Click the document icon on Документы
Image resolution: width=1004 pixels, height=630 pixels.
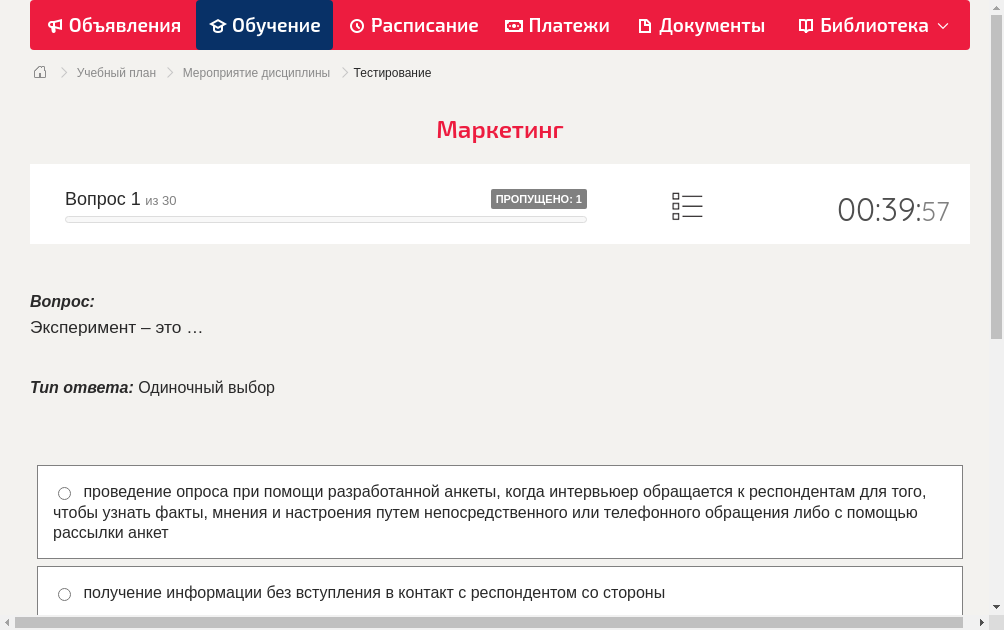coord(644,25)
